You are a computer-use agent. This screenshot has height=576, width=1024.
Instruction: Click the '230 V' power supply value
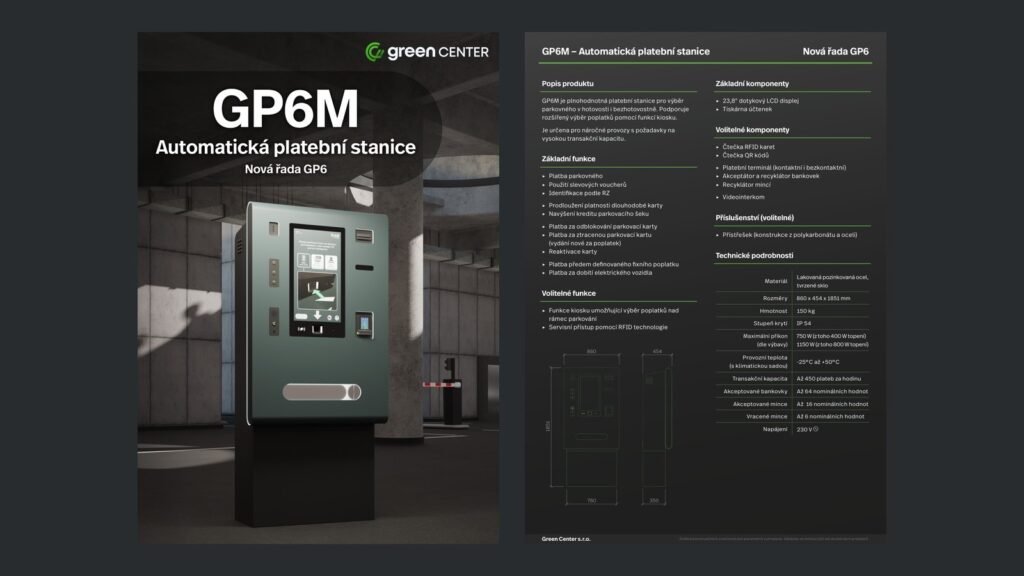(807, 429)
